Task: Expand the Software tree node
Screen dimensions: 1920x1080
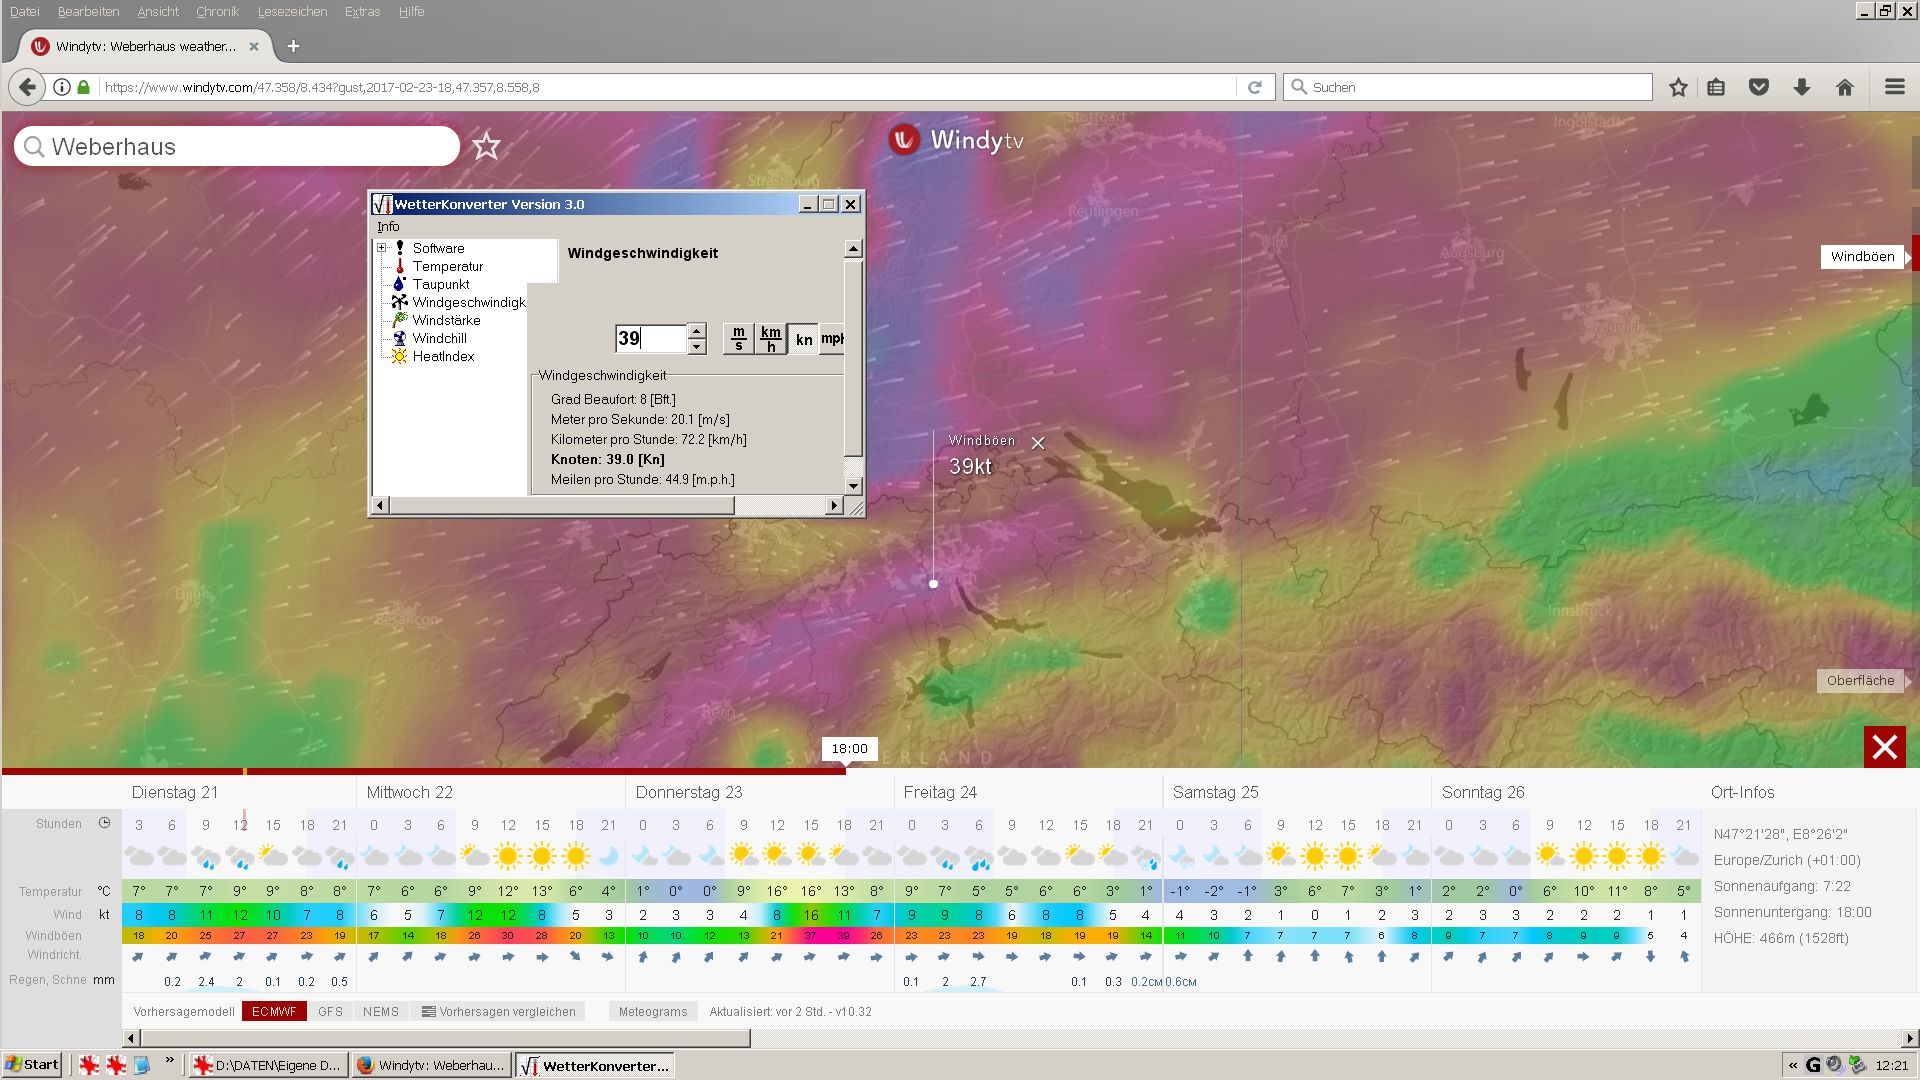Action: tap(382, 248)
